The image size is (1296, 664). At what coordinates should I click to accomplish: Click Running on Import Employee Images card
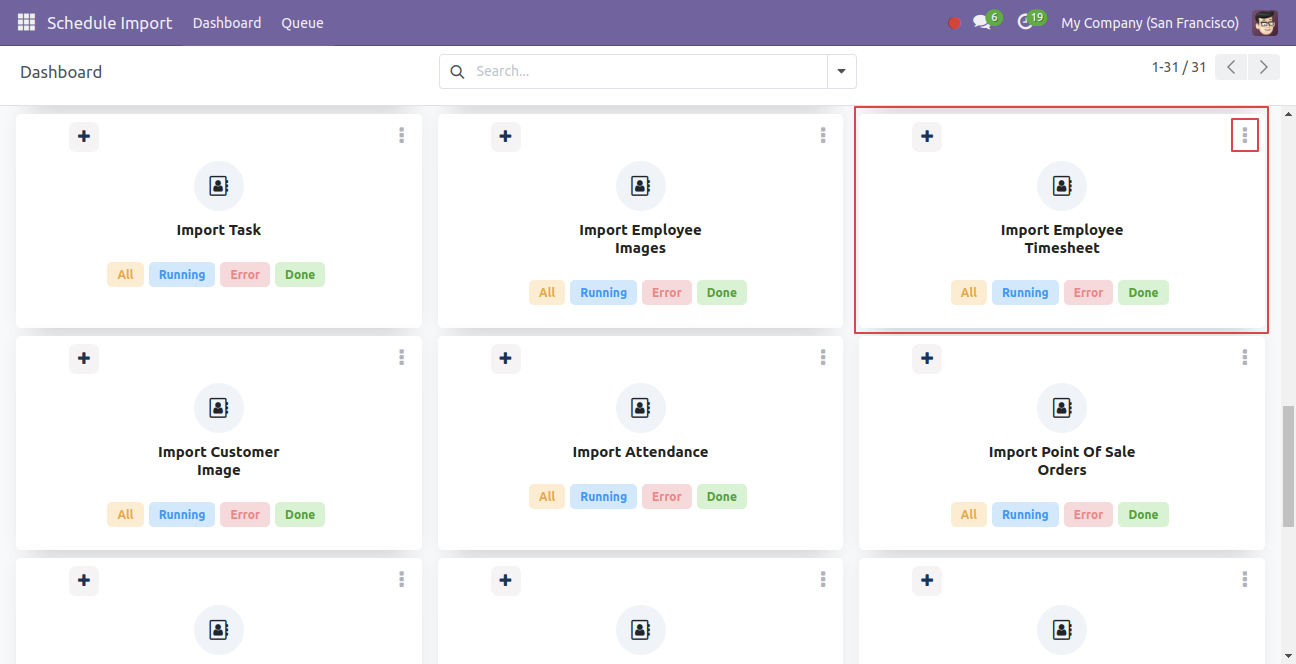click(x=604, y=293)
